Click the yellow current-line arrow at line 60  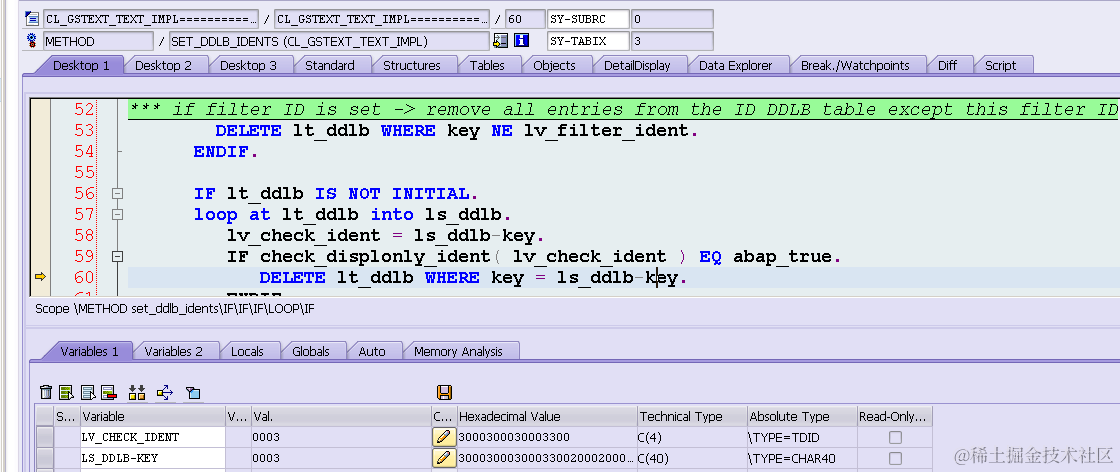pos(40,277)
